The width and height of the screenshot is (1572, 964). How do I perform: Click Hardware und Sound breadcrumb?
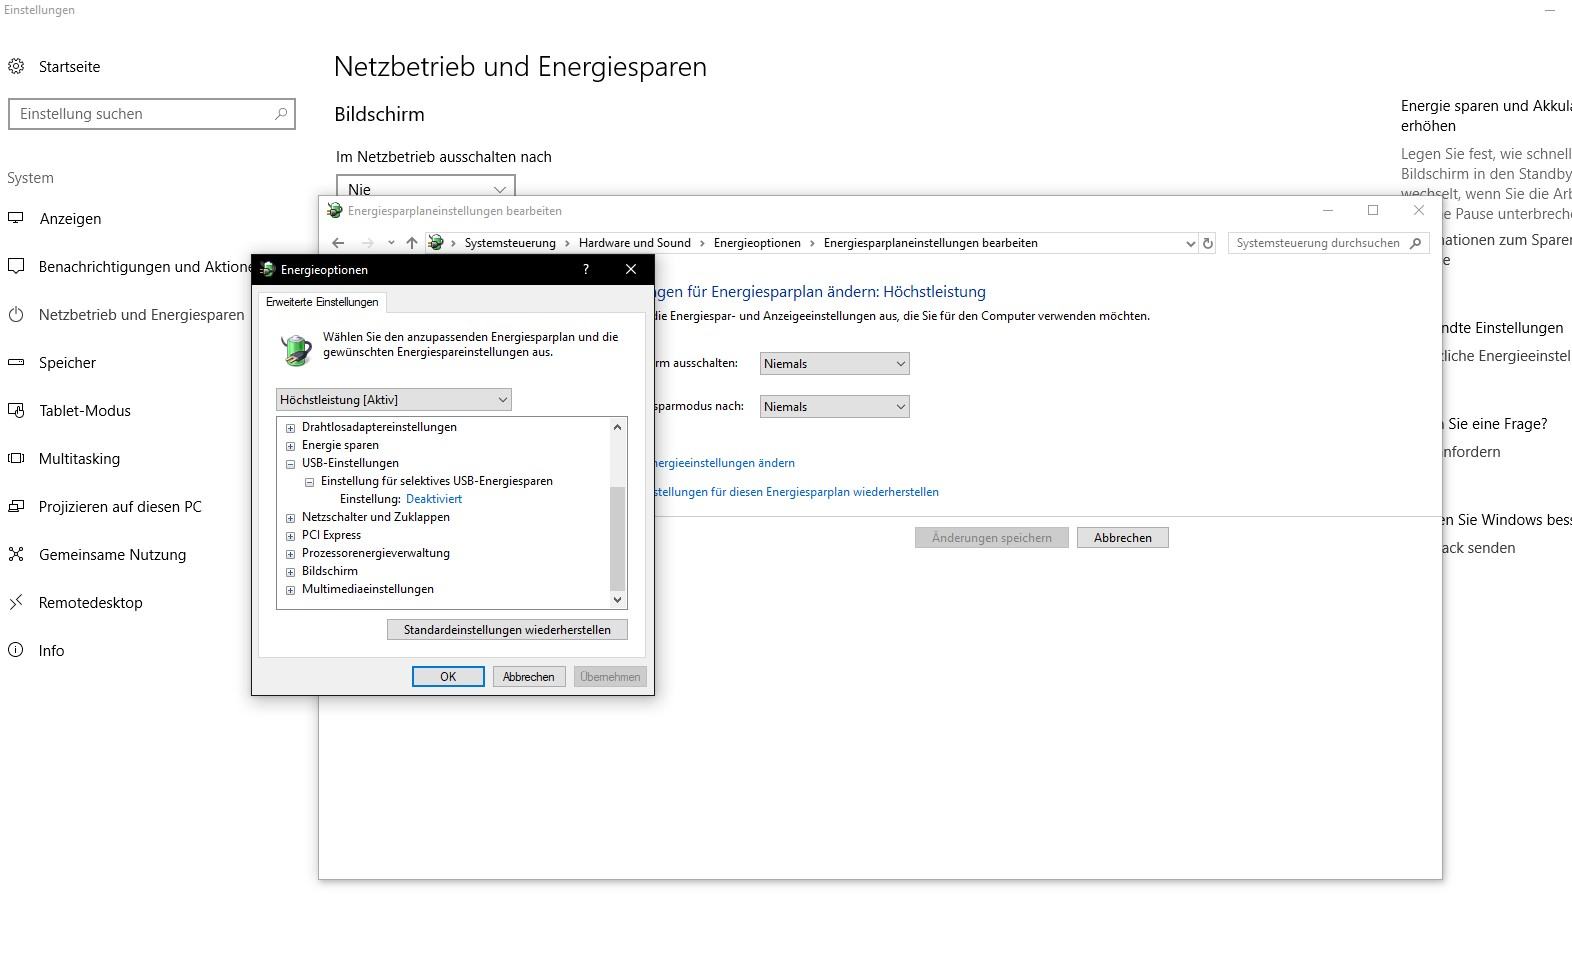[x=635, y=243]
